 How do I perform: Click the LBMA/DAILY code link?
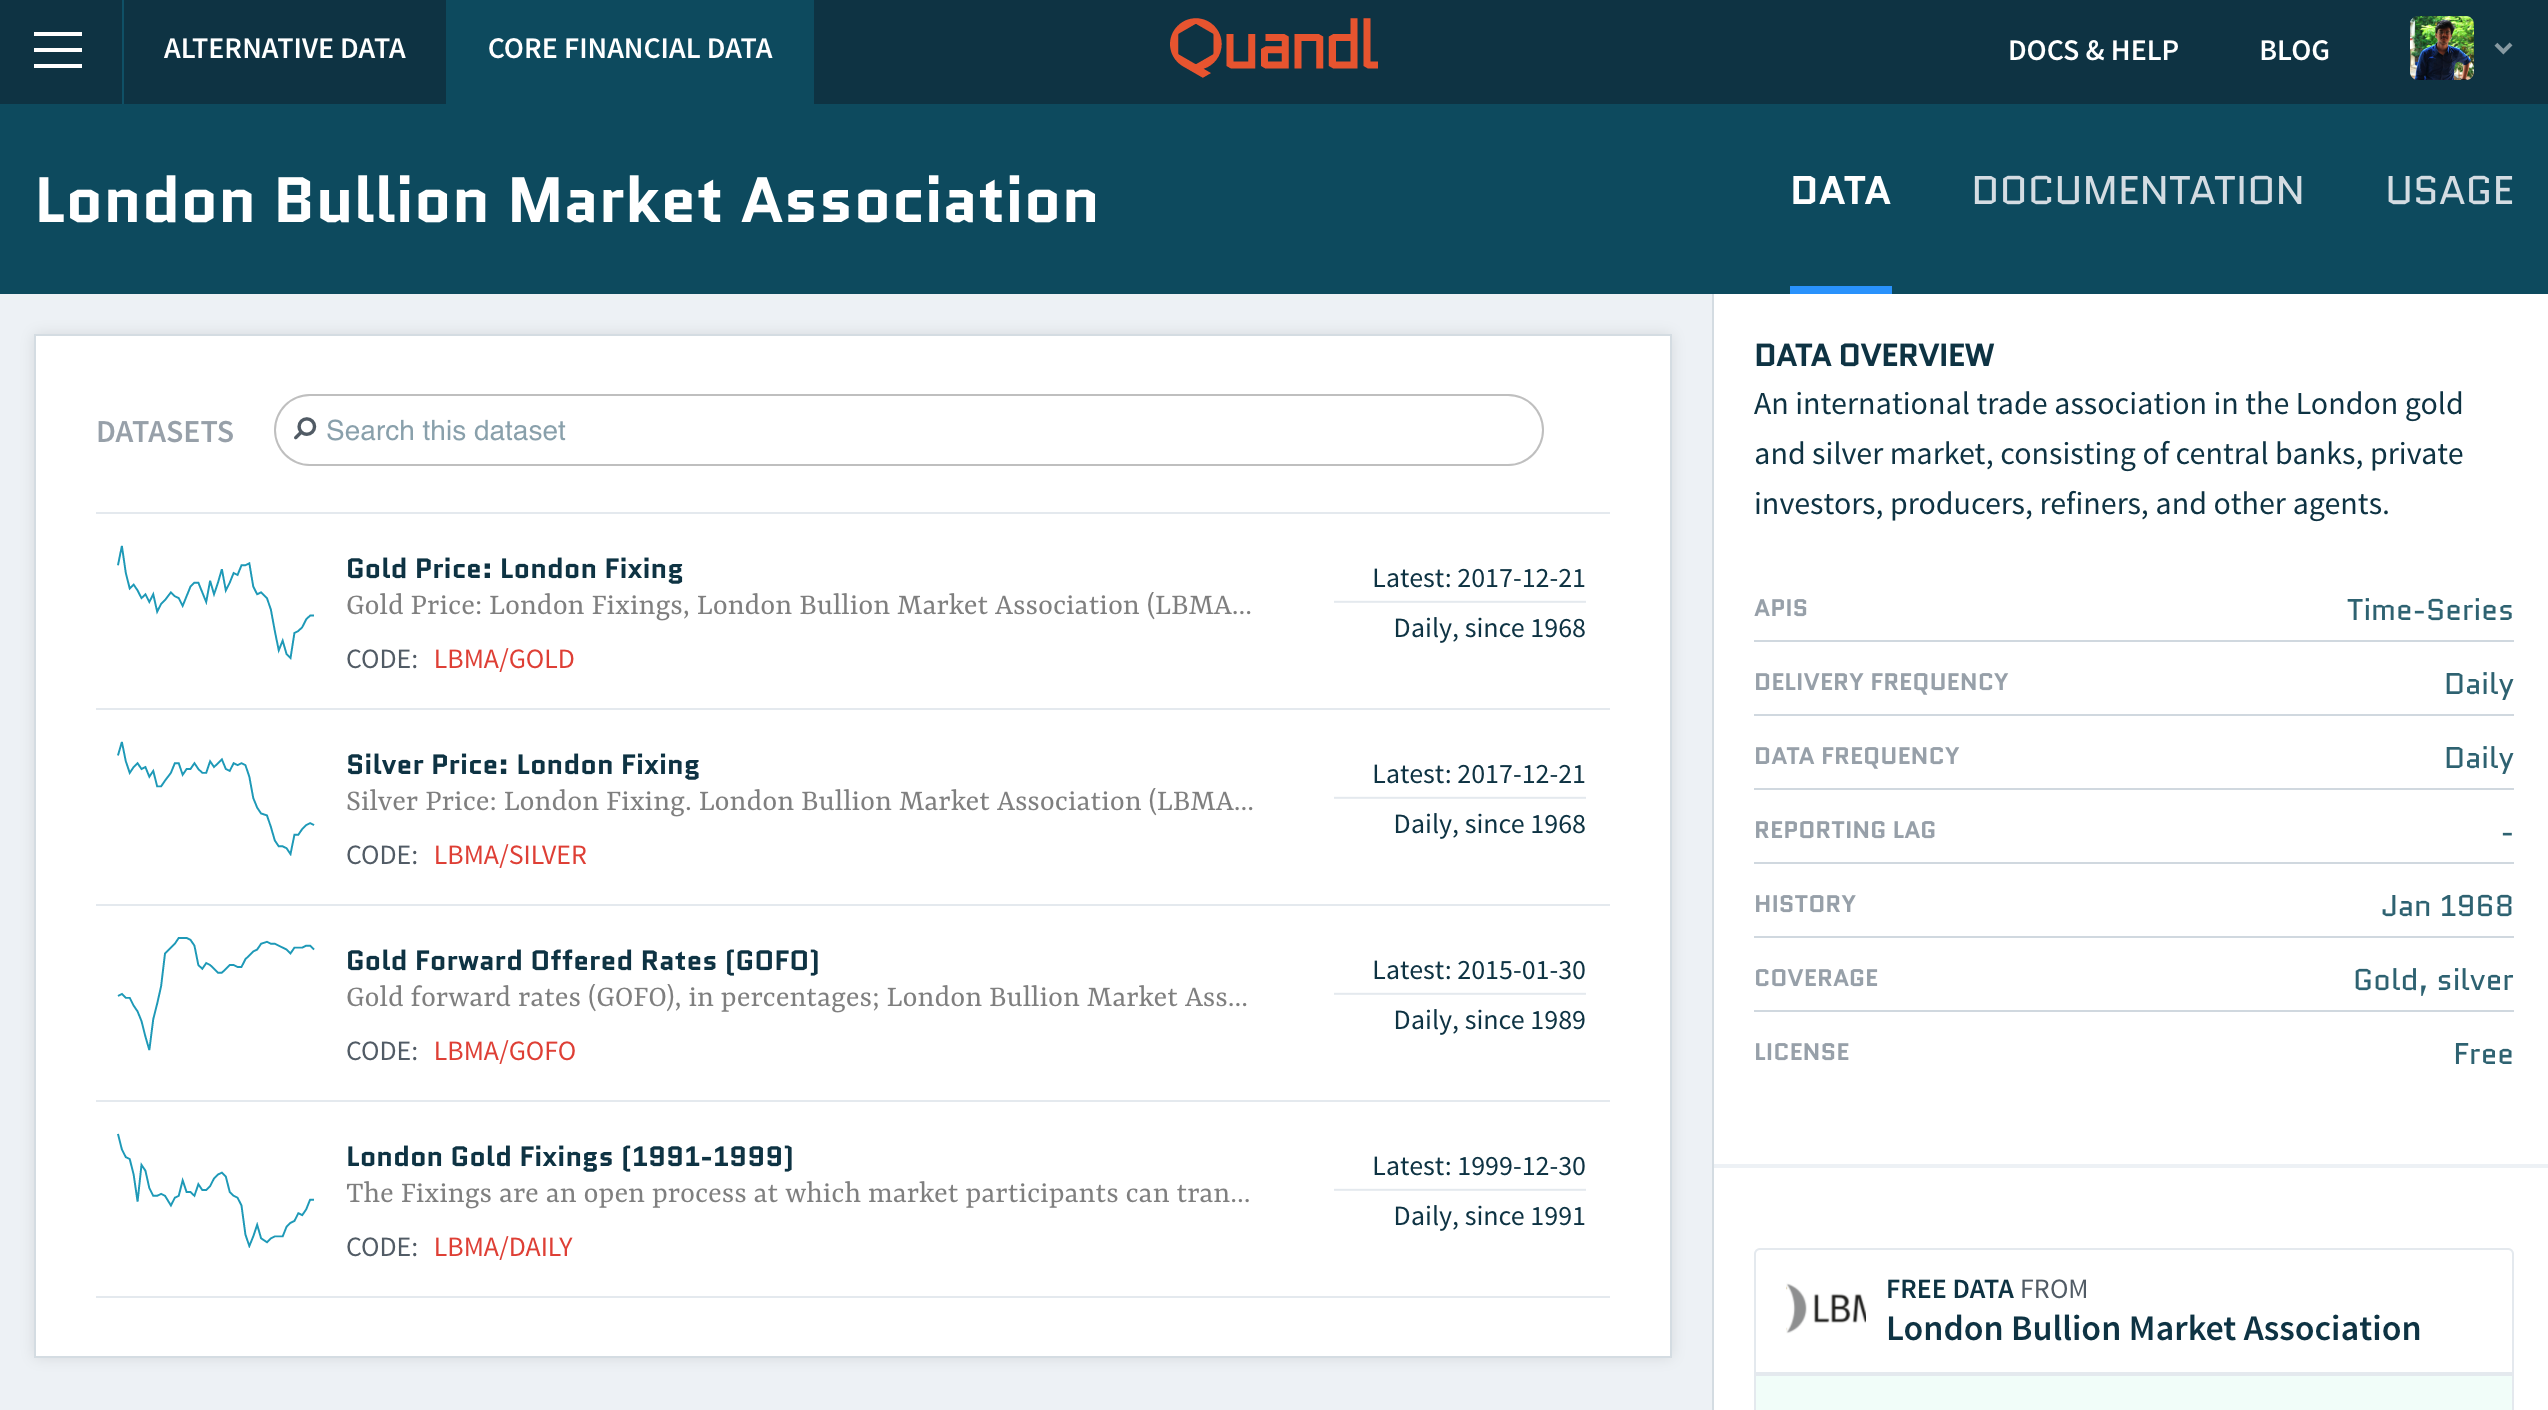[503, 1247]
